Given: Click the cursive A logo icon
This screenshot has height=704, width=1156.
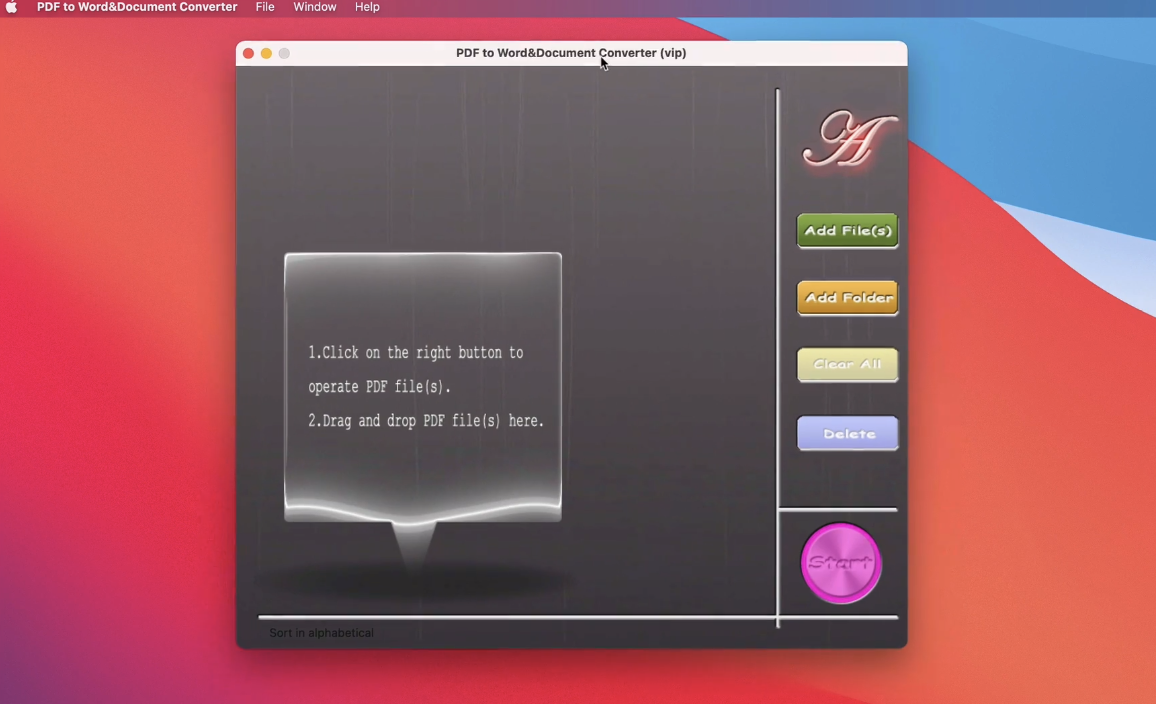Looking at the screenshot, I should pos(849,140).
